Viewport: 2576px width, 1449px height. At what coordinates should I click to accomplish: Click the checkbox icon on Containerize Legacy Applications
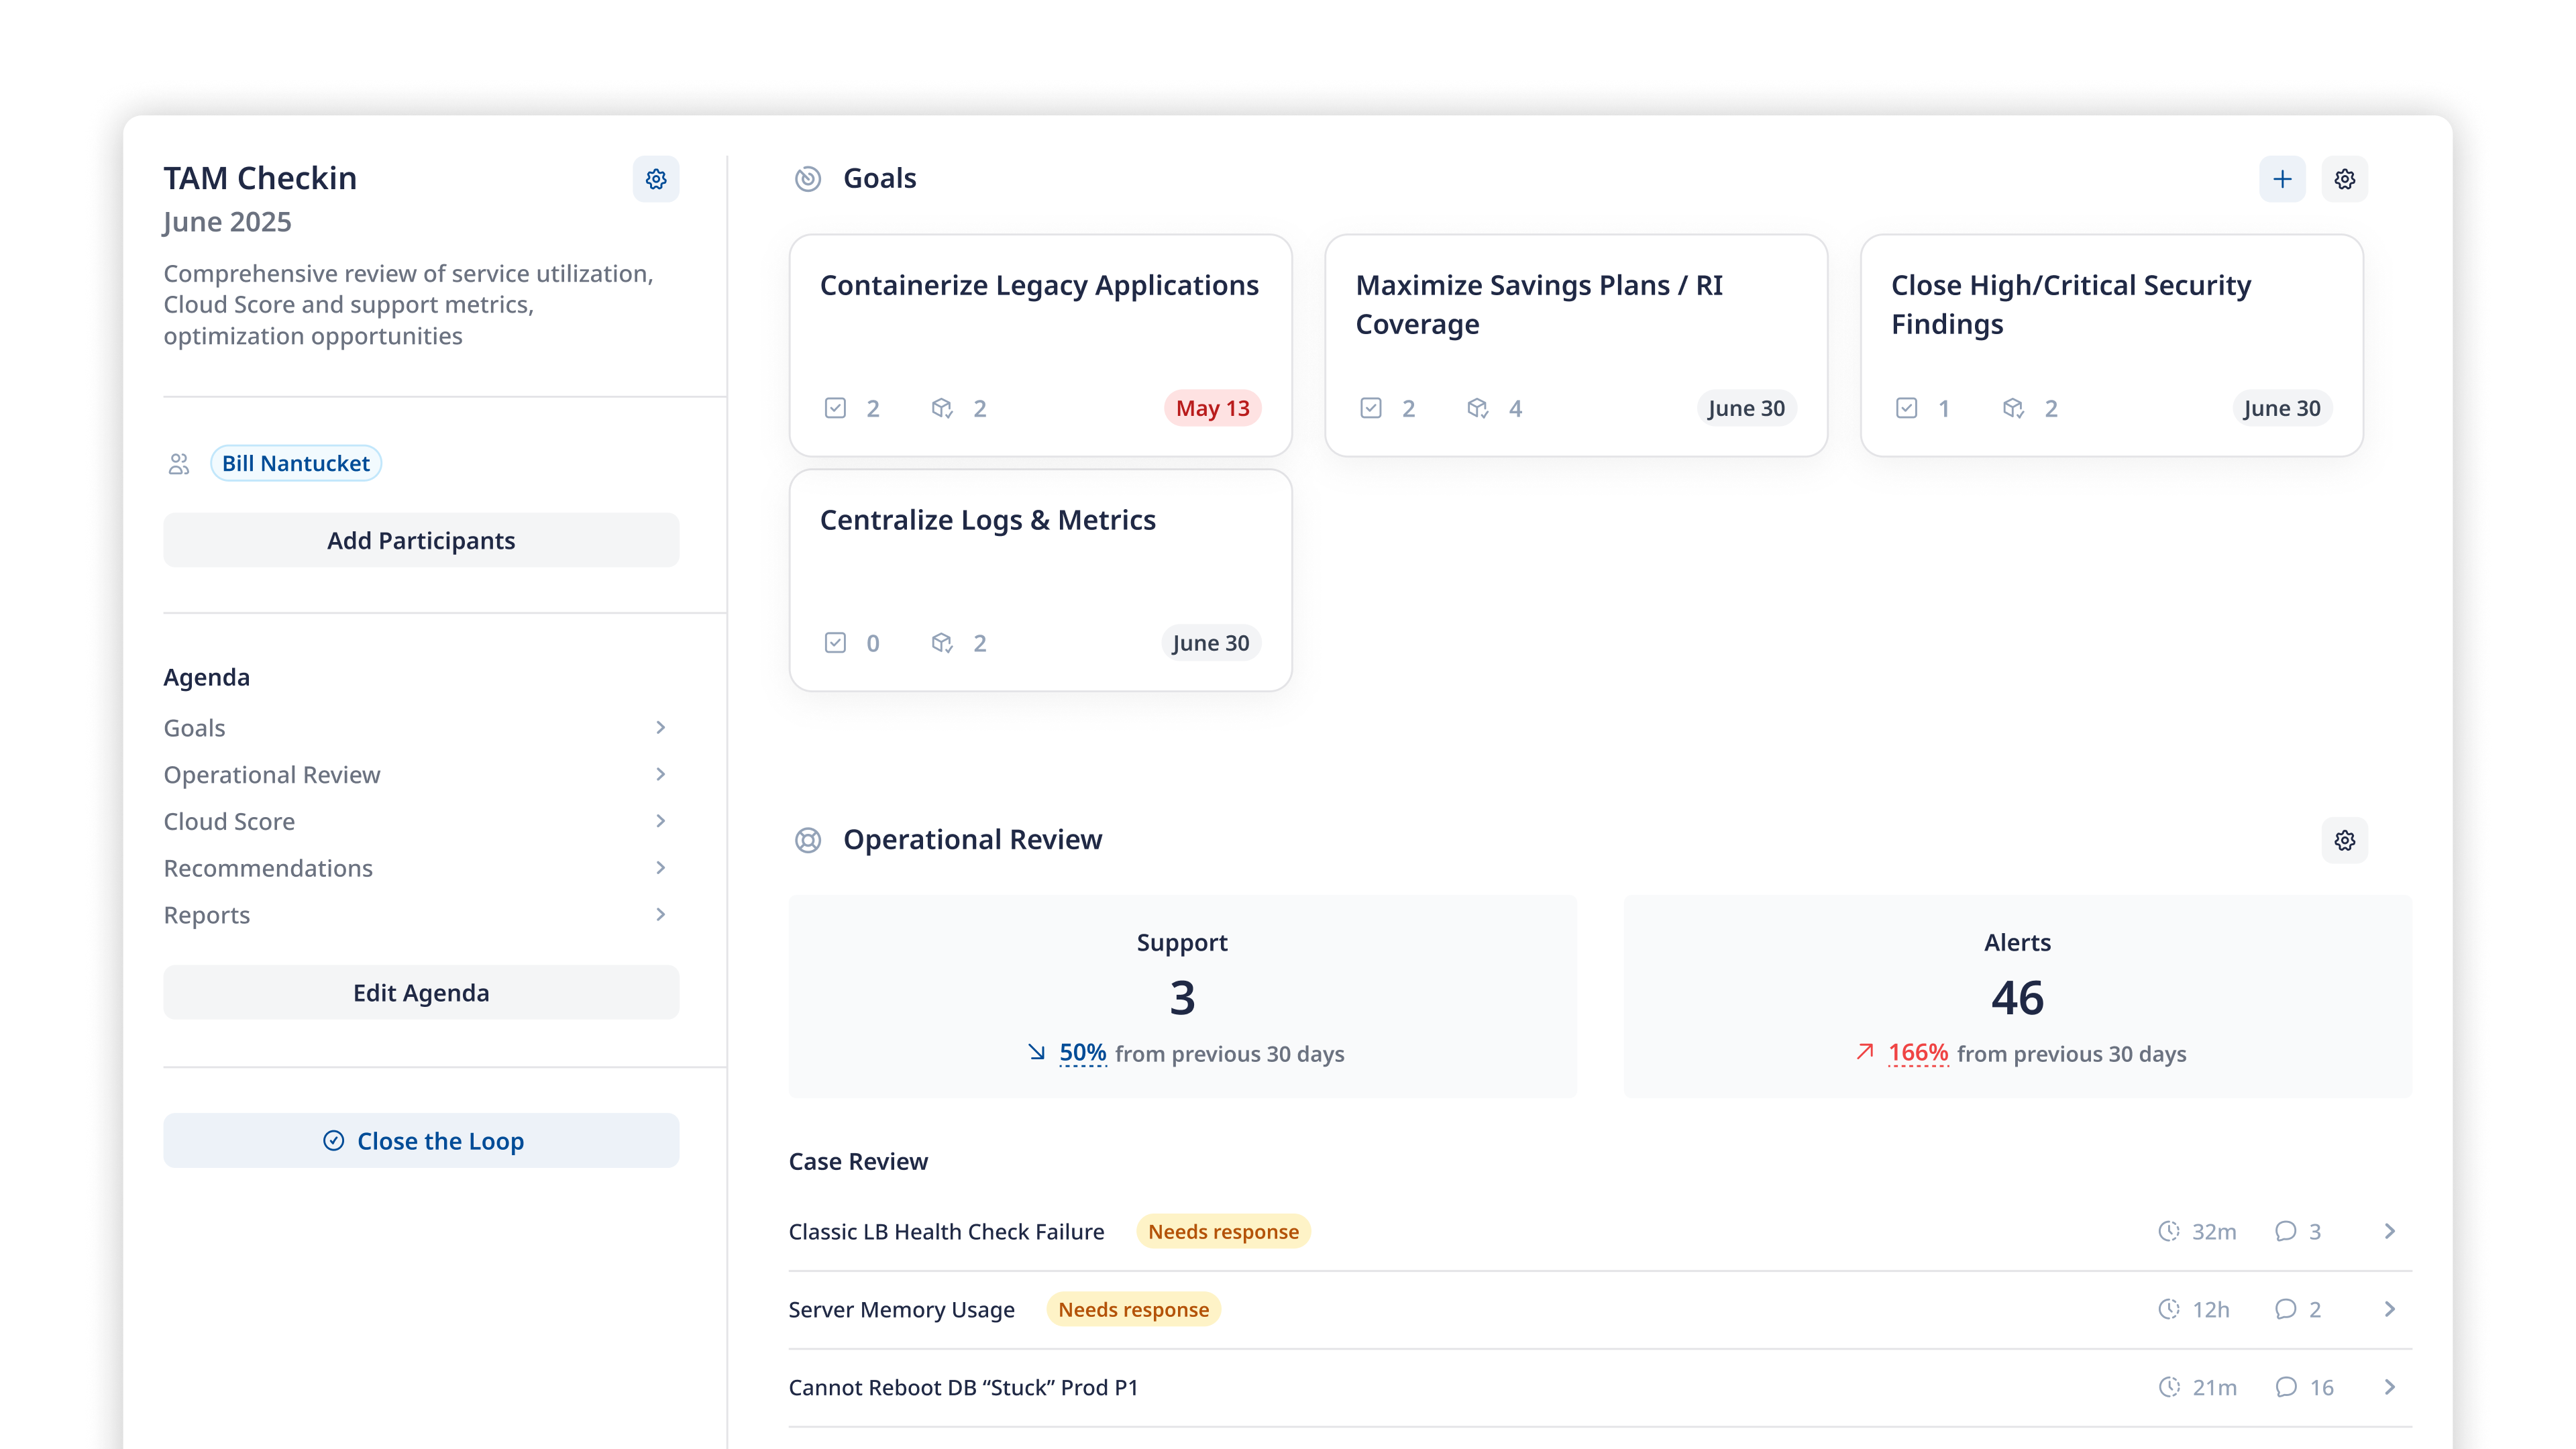(836, 408)
